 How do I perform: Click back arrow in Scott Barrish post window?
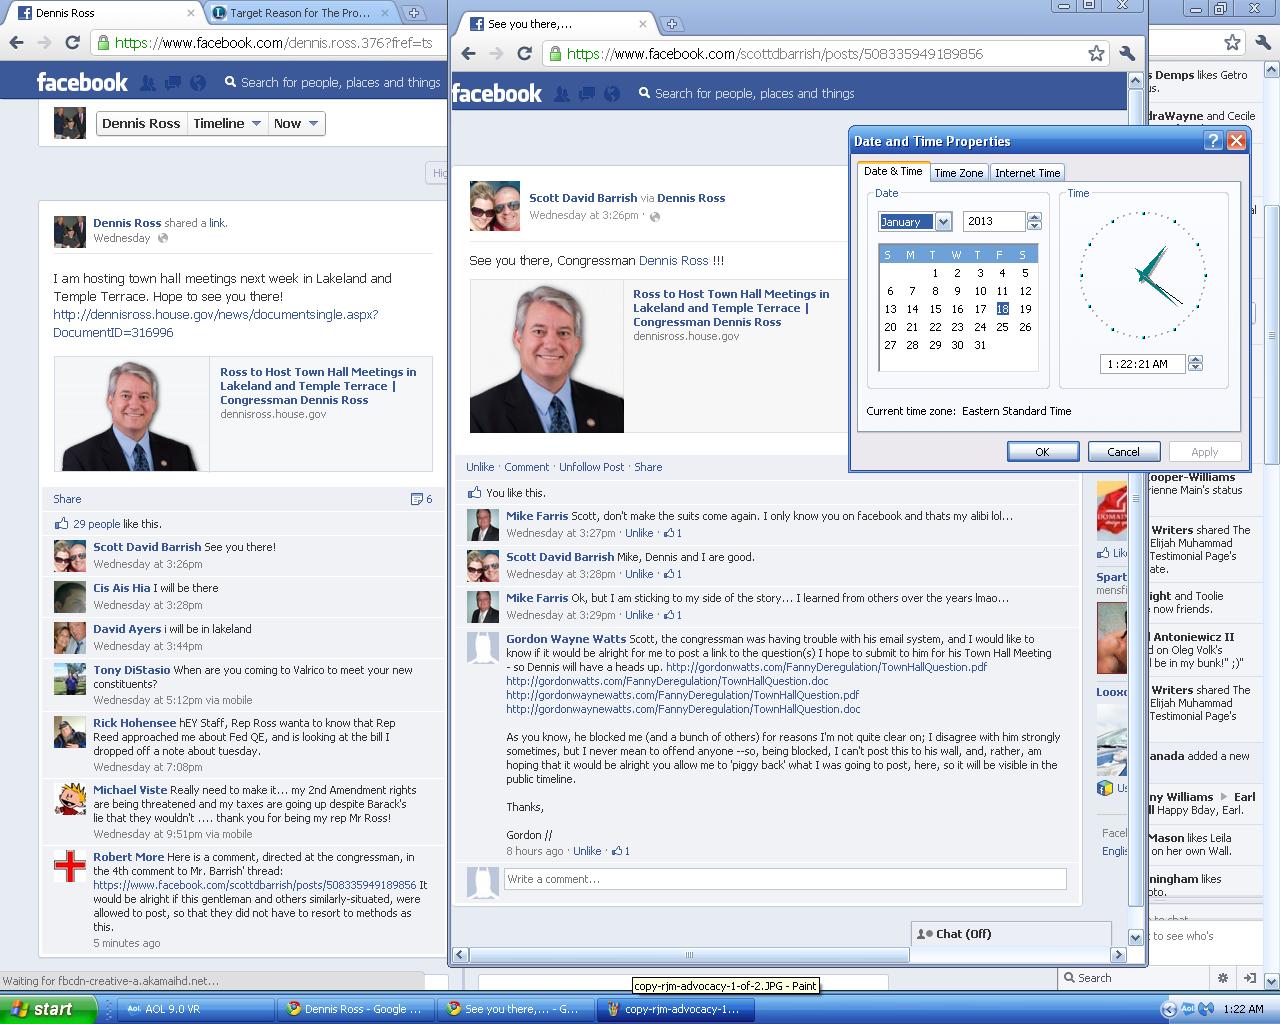tap(469, 53)
